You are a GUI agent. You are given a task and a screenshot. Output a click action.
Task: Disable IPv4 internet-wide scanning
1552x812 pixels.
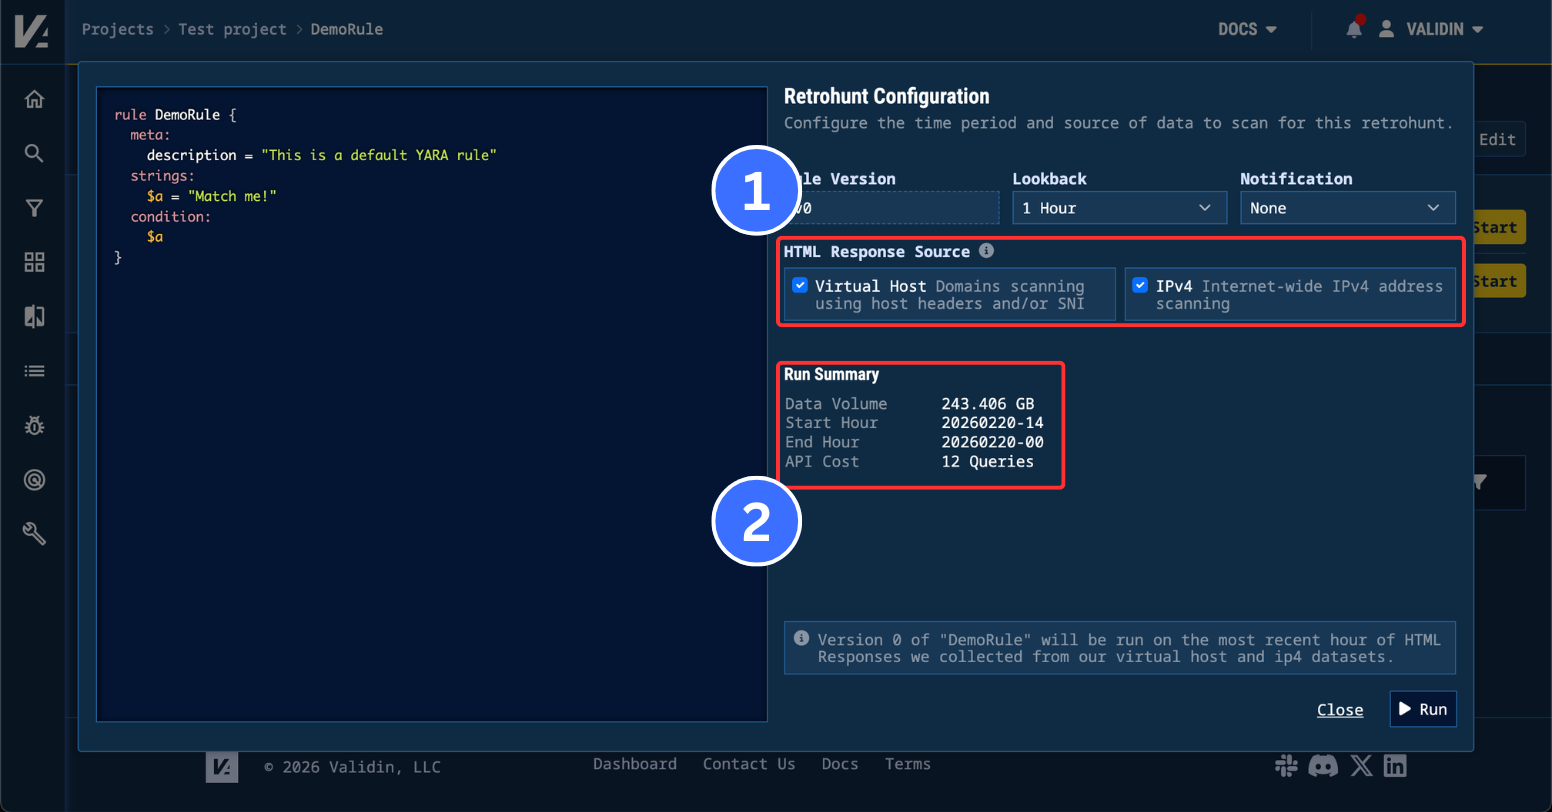click(x=1140, y=285)
